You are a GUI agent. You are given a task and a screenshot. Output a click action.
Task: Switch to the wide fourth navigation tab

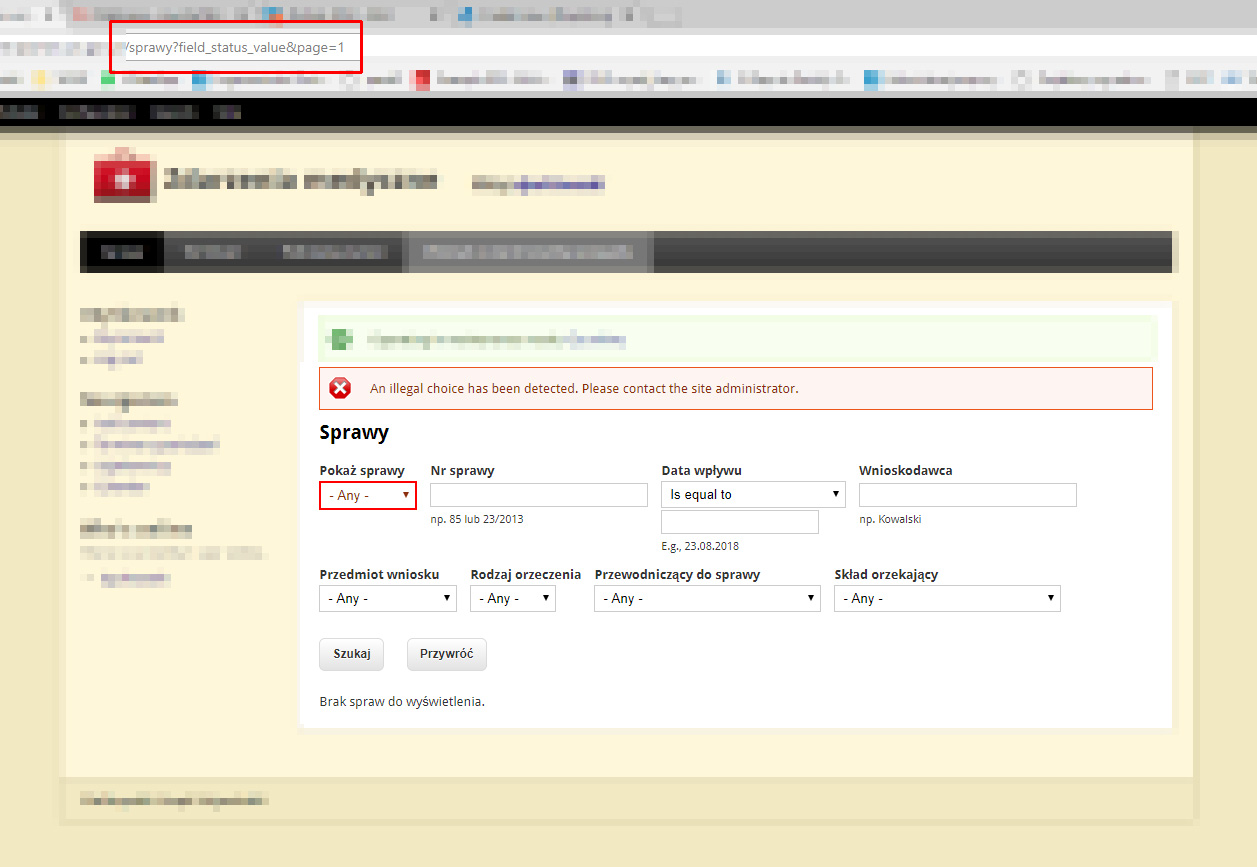528,251
